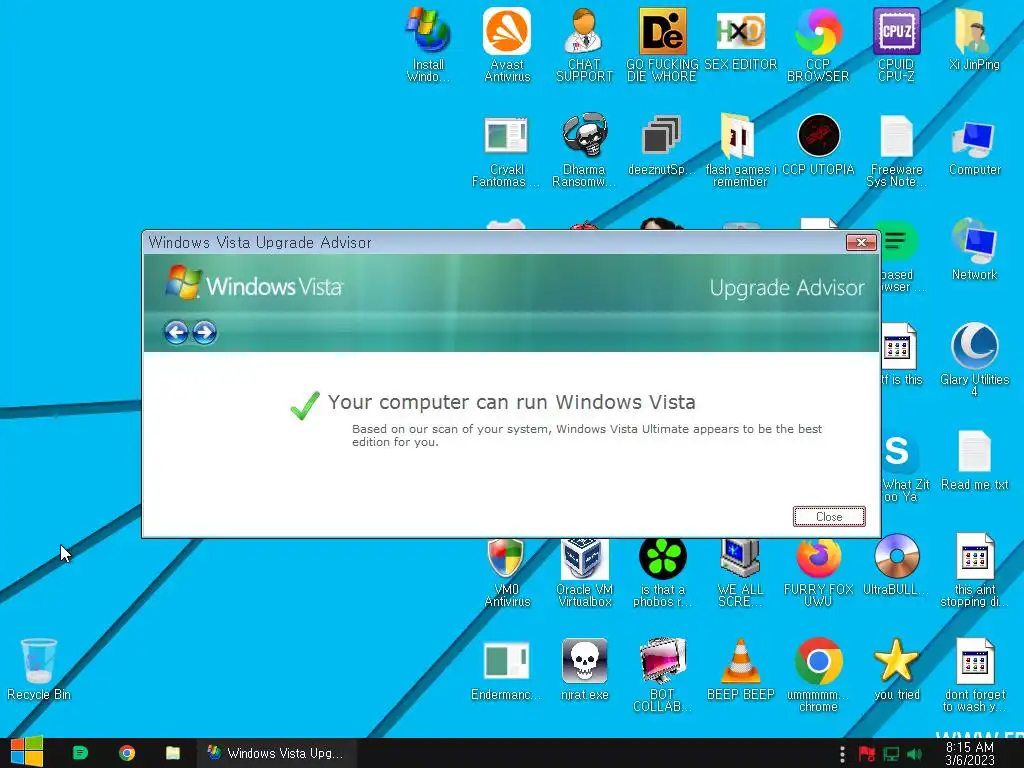Open File Explorer folder in taskbar
Image resolution: width=1024 pixels, height=768 pixels.
coord(172,753)
